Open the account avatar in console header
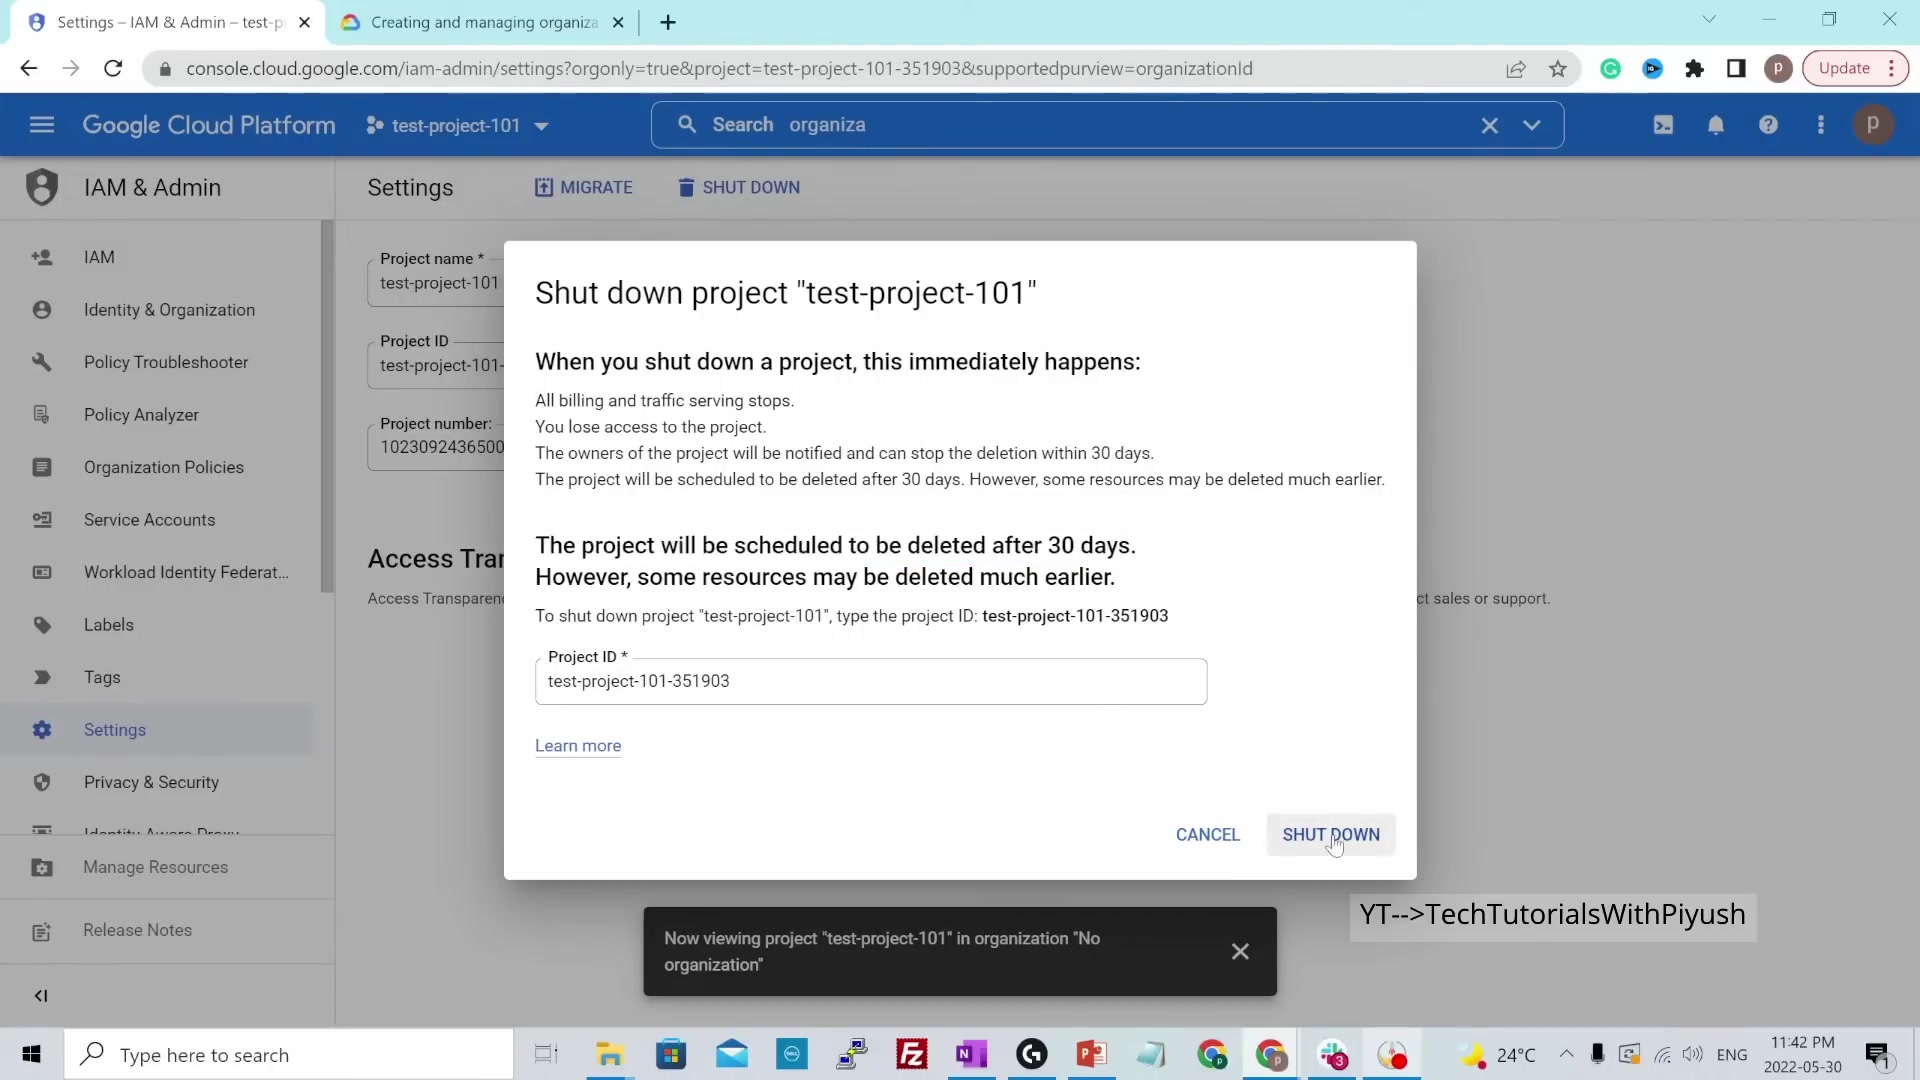1920x1080 pixels. click(1873, 125)
